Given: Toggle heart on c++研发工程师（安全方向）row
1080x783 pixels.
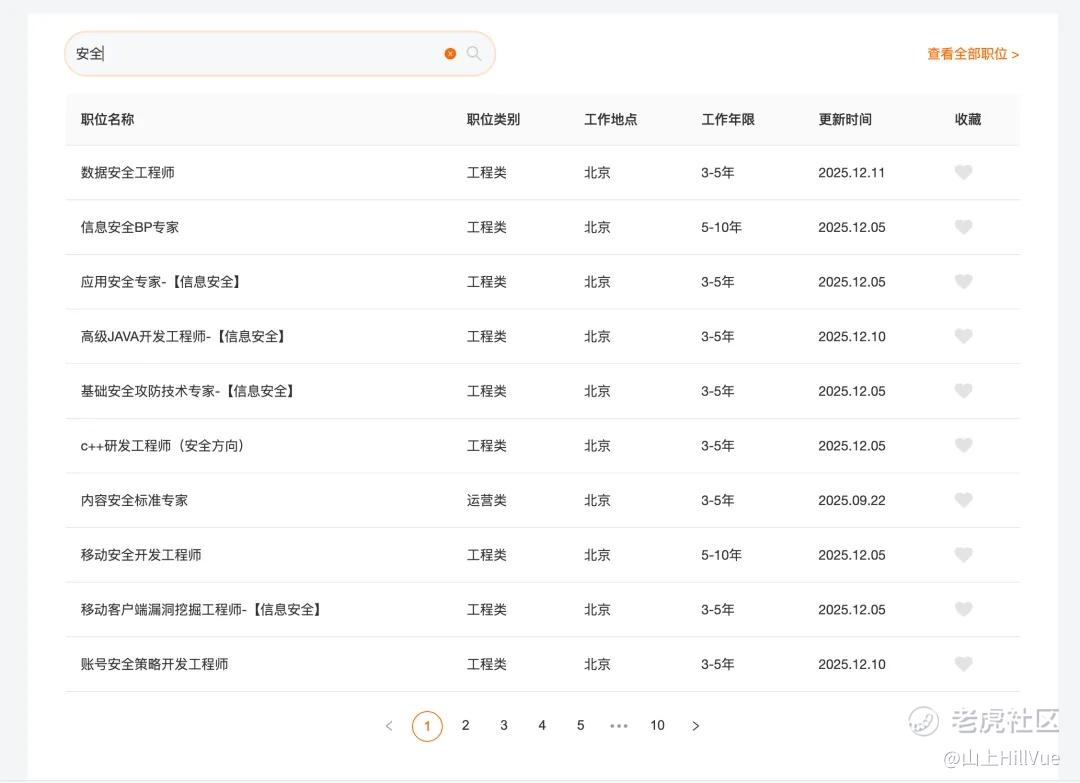Looking at the screenshot, I should click(964, 445).
